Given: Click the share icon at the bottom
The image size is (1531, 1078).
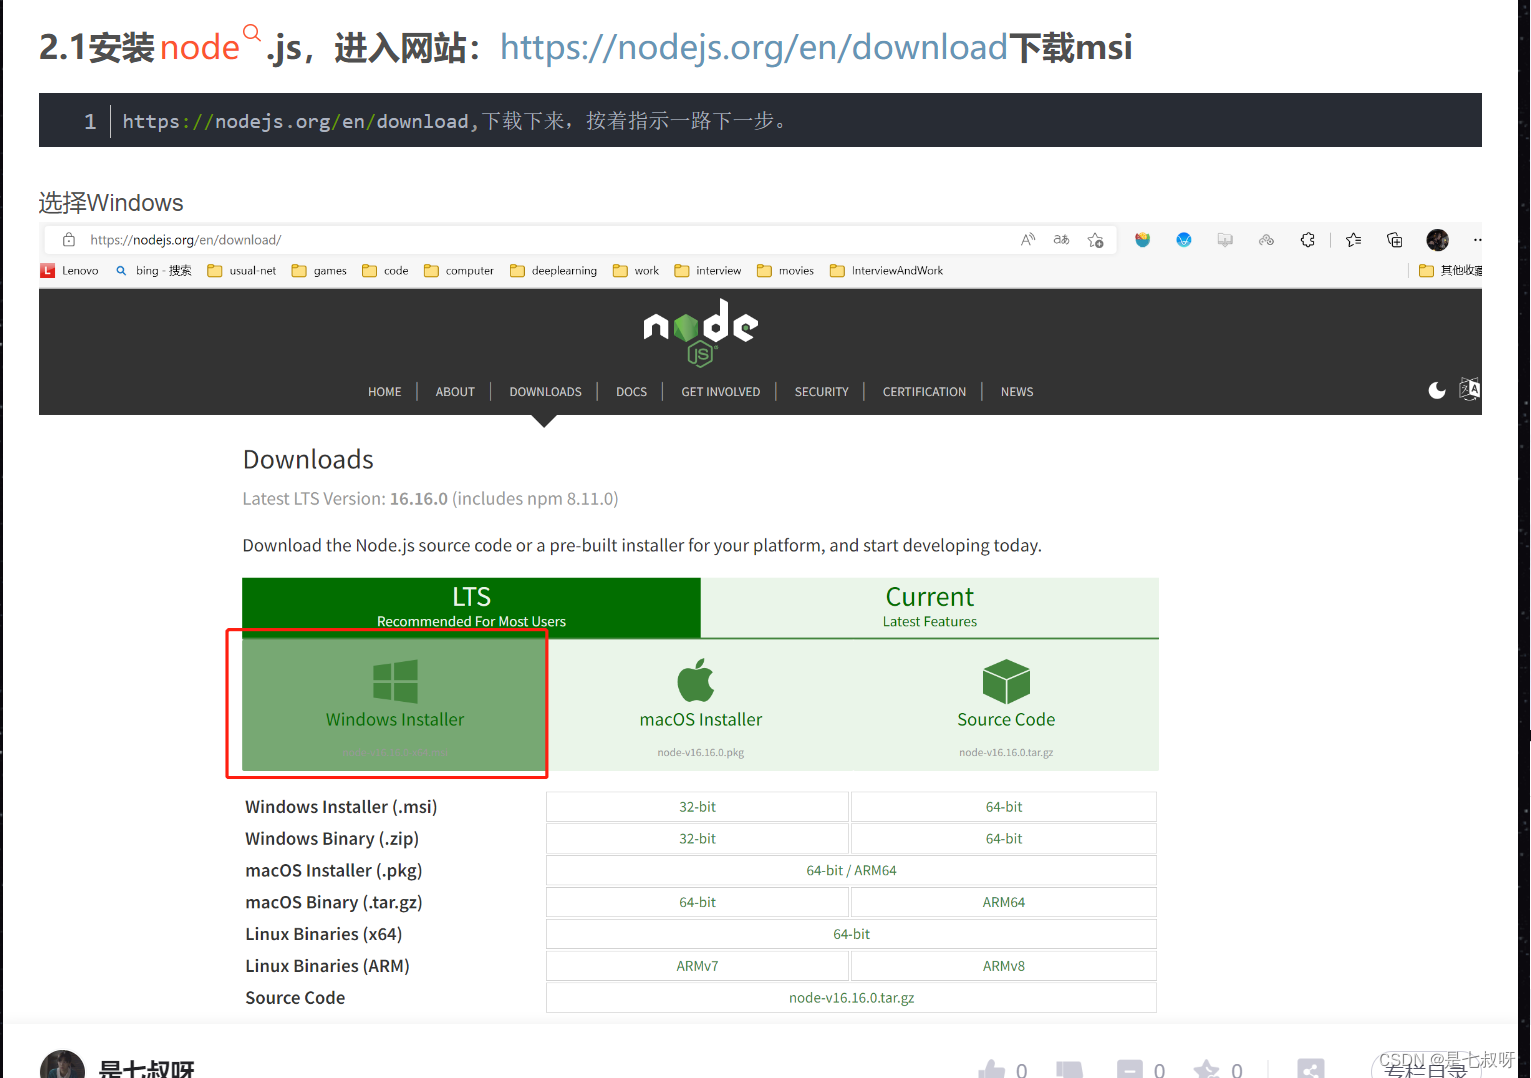Looking at the screenshot, I should click(1311, 1068).
